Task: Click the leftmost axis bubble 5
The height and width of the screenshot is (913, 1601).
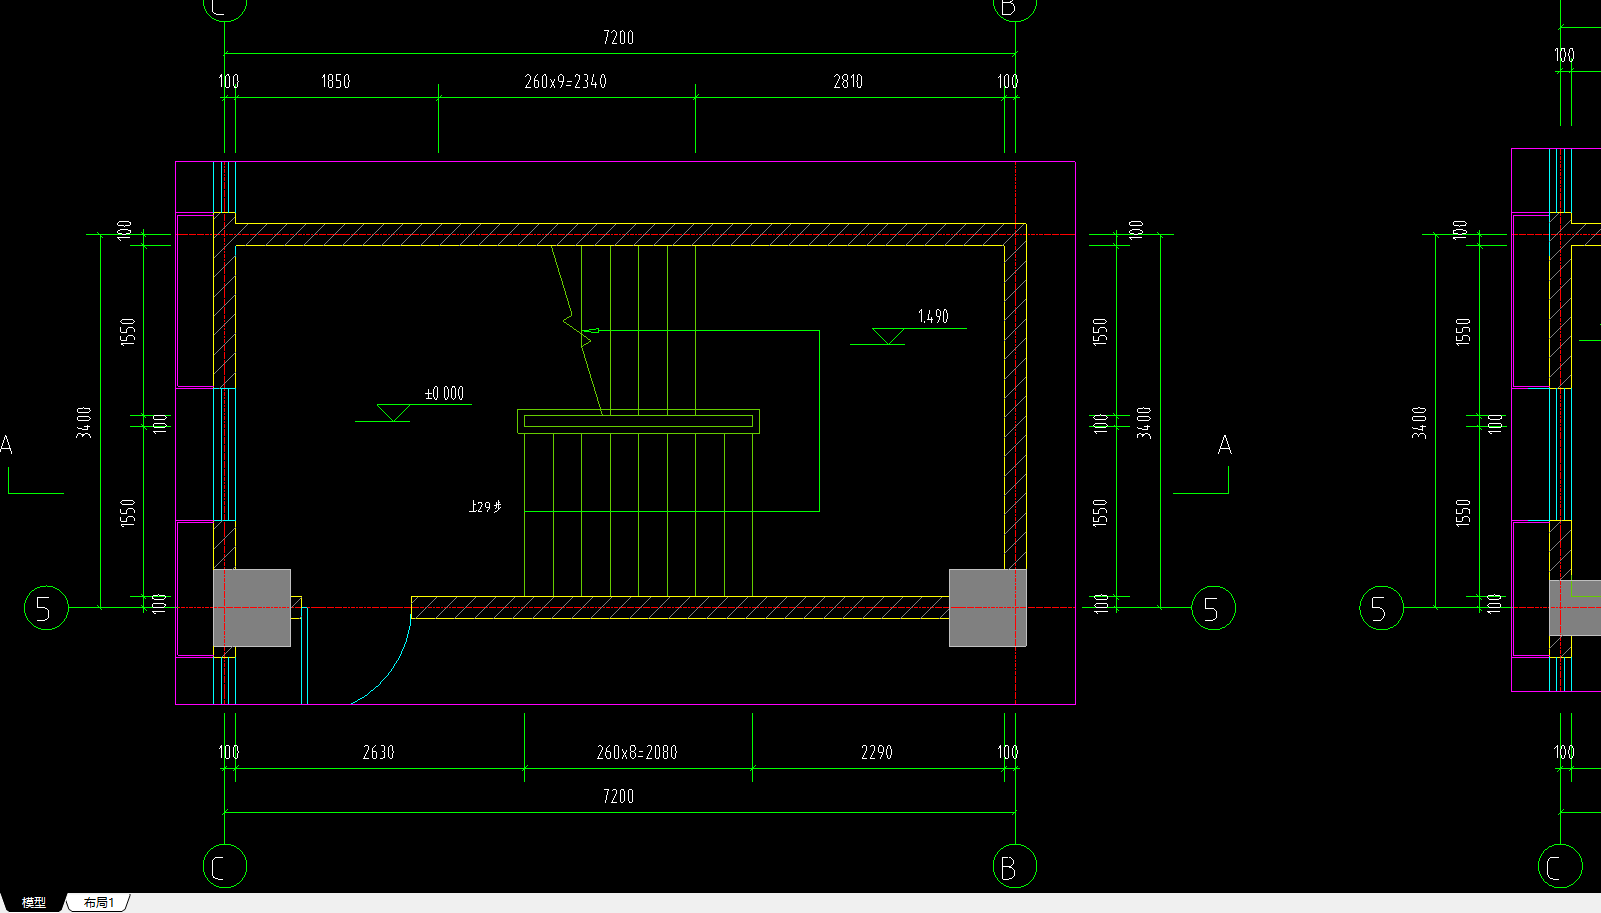Action: [x=46, y=608]
